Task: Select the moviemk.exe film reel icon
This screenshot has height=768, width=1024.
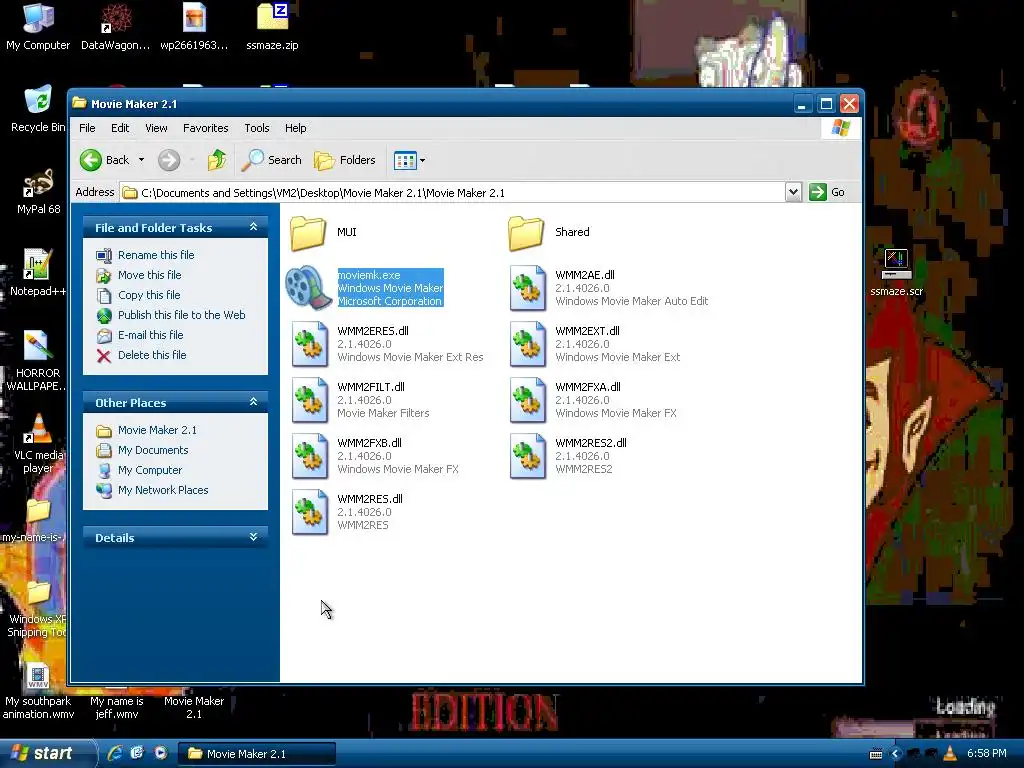Action: (x=308, y=288)
